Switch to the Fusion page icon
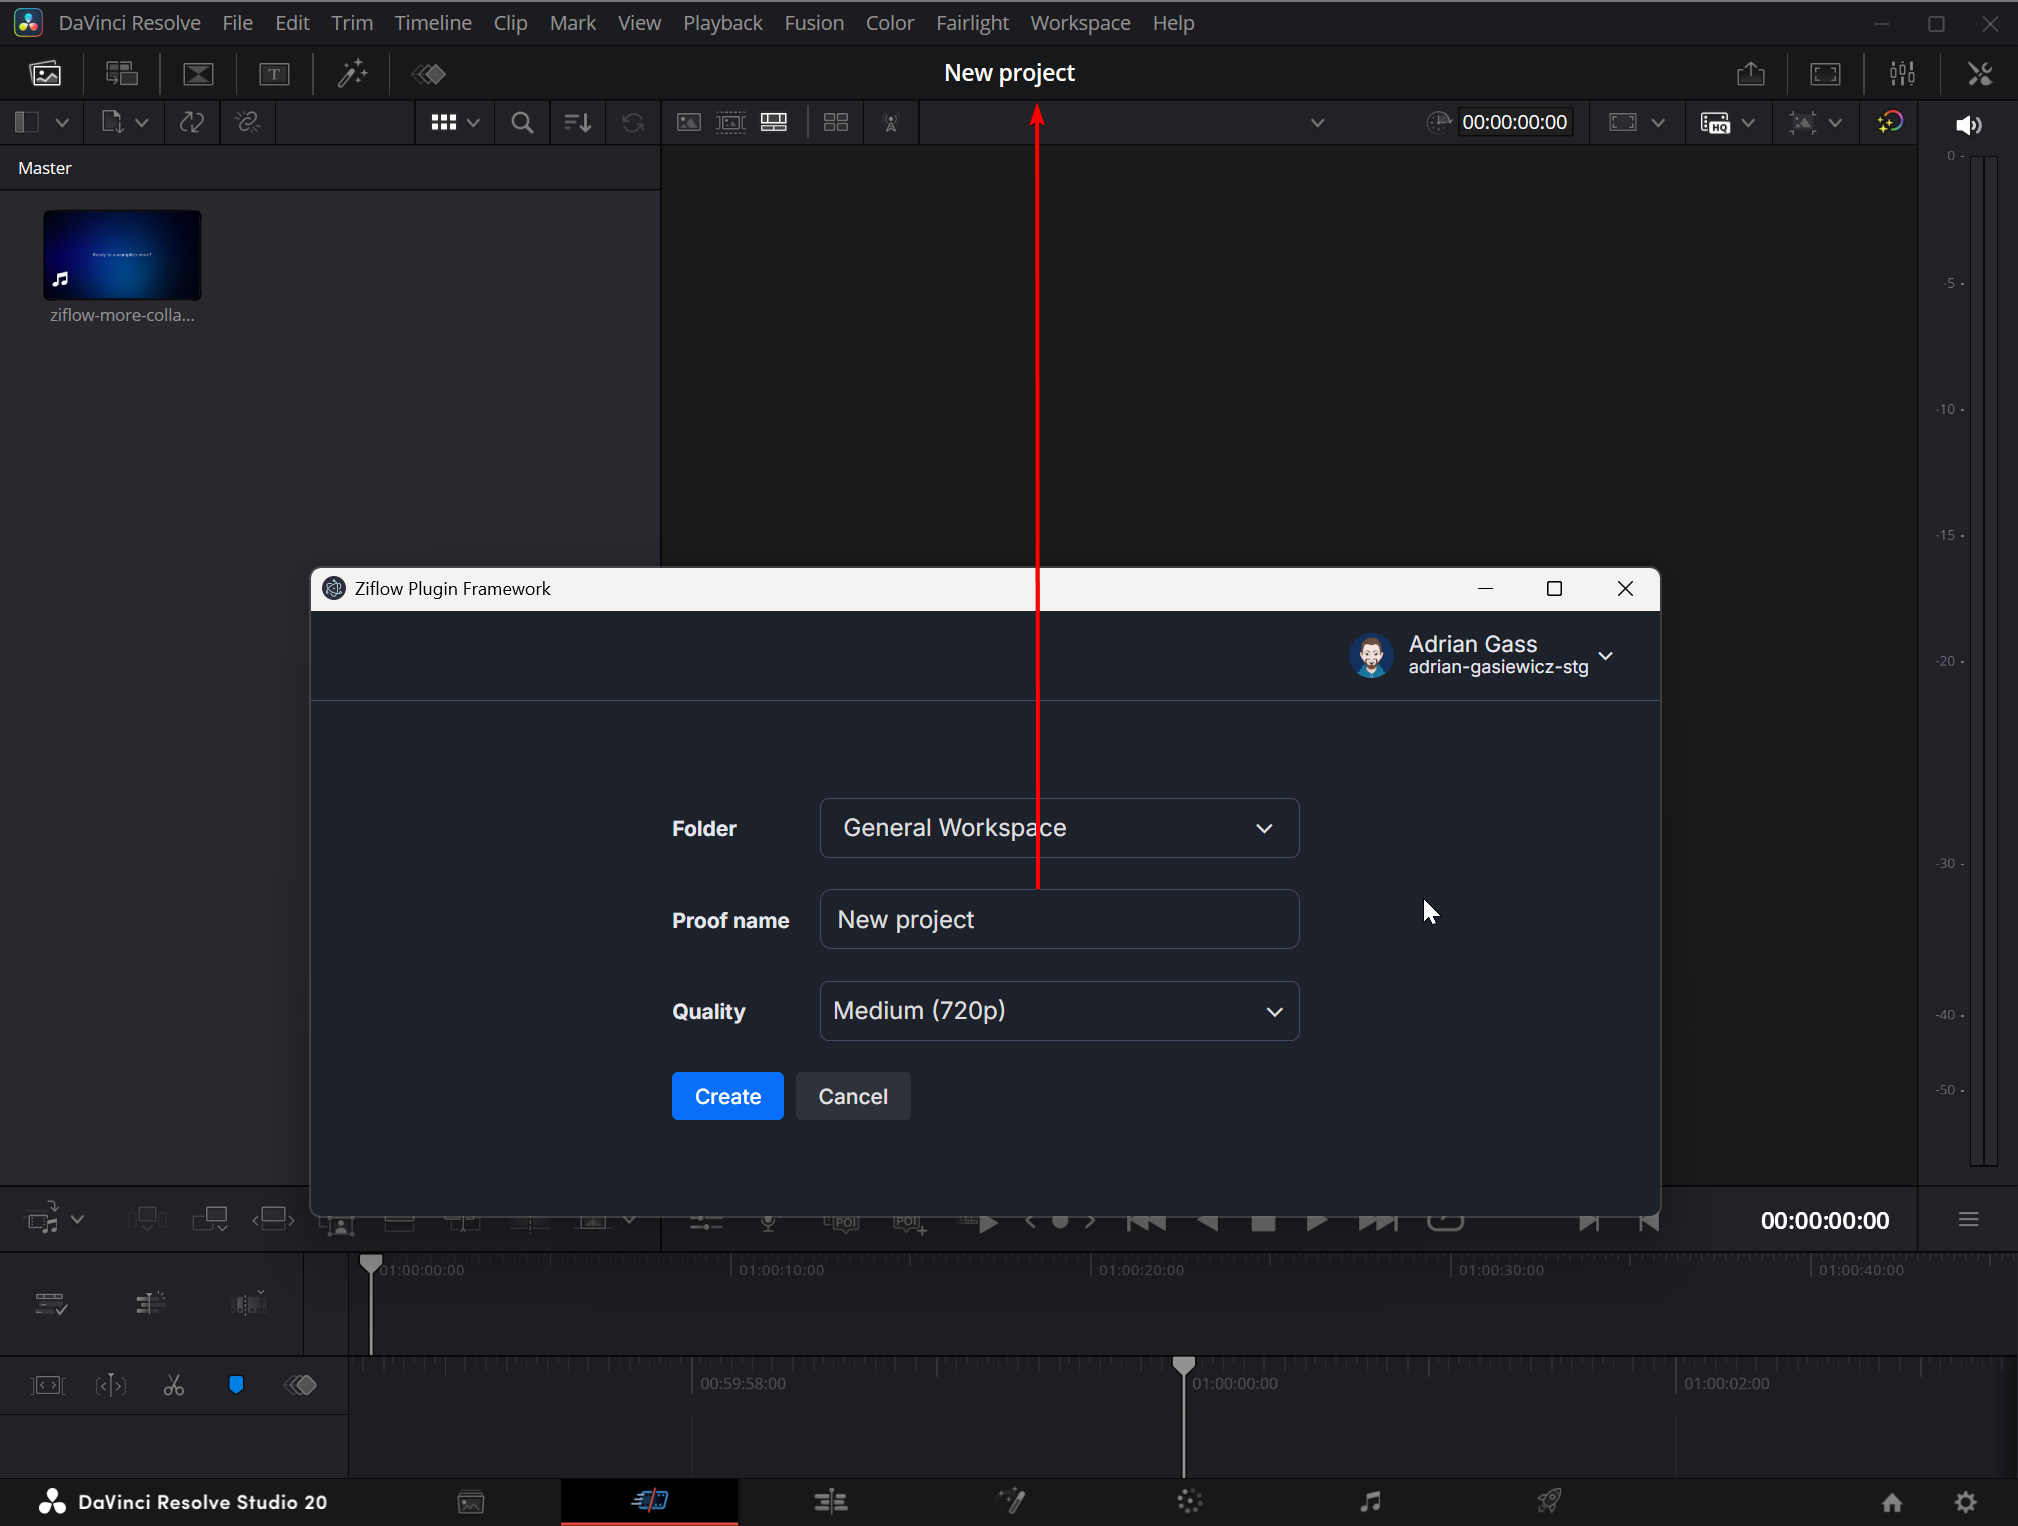2018x1526 pixels. (1011, 1502)
